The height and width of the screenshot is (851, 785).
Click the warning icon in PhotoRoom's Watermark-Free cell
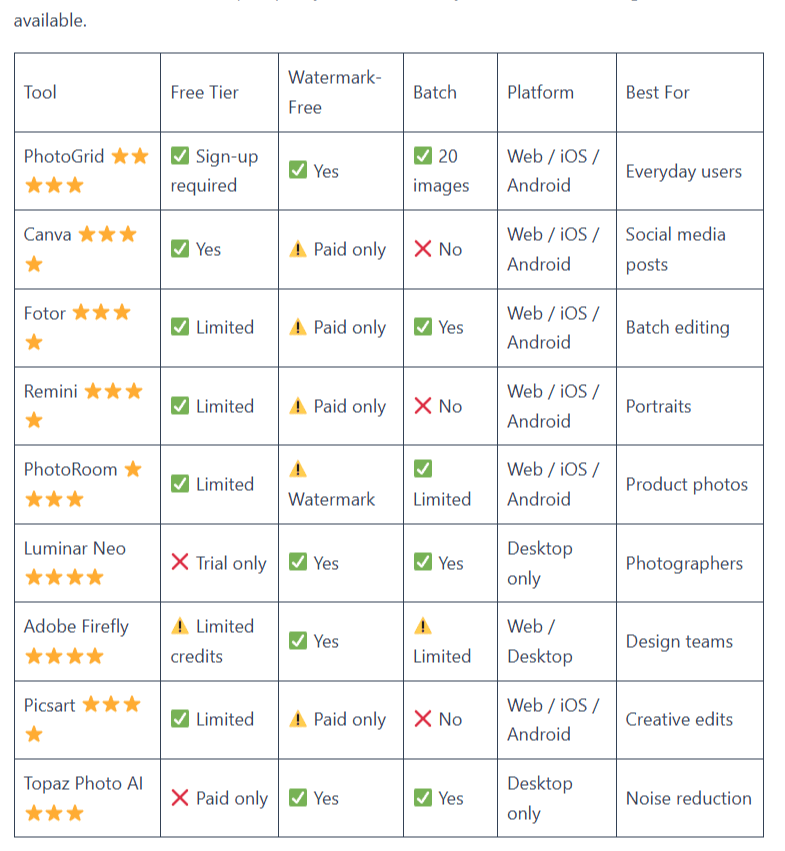tap(298, 469)
